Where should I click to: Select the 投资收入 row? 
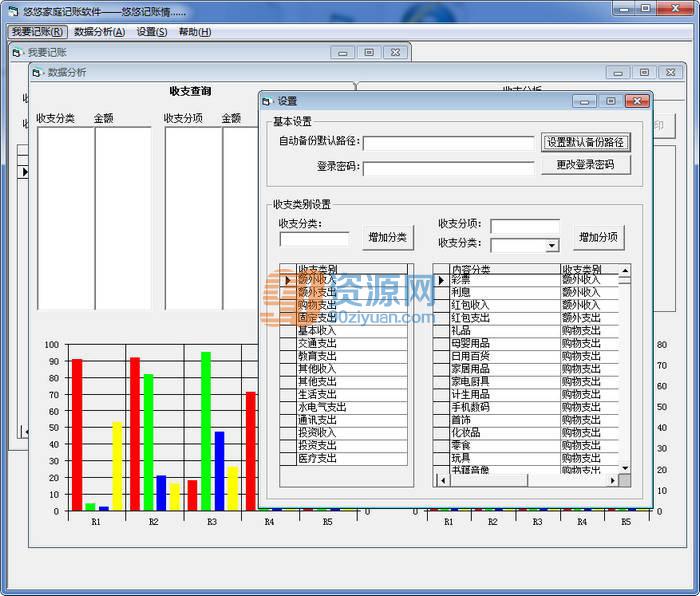click(x=343, y=433)
